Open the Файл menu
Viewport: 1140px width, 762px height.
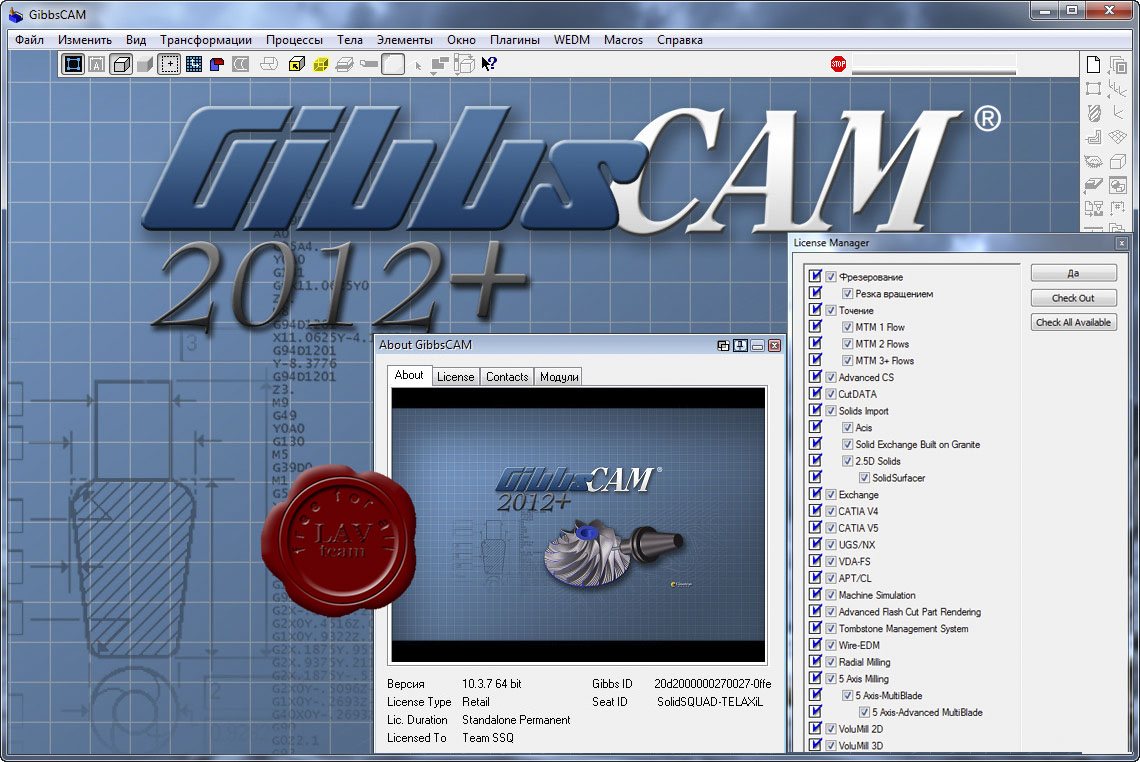point(29,40)
